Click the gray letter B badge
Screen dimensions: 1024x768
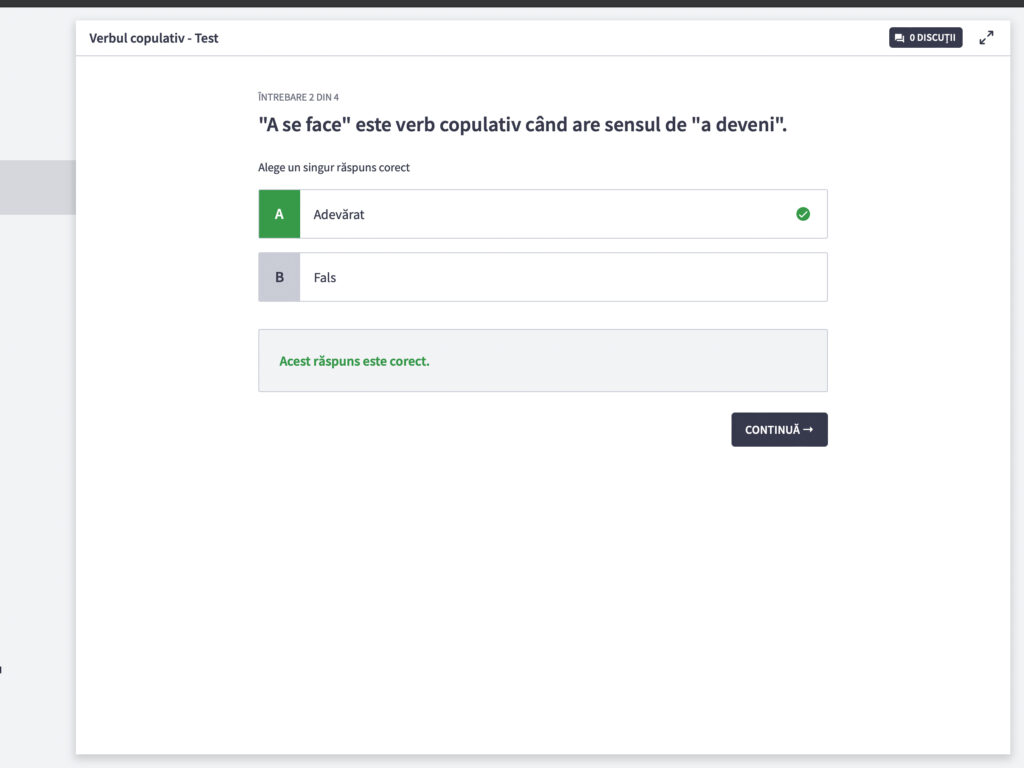point(279,277)
